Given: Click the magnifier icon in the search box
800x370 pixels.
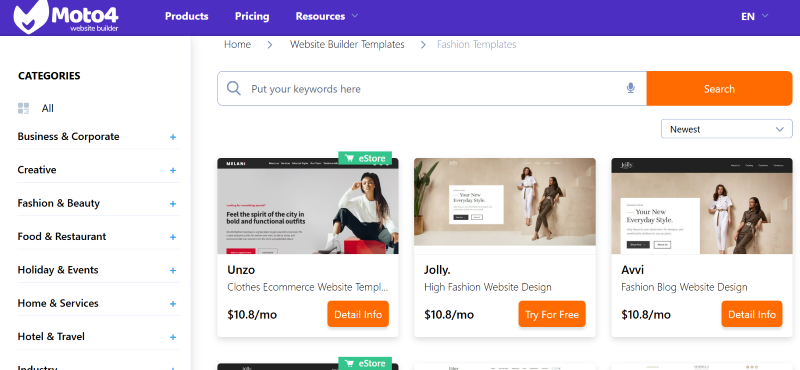Looking at the screenshot, I should (234, 88).
